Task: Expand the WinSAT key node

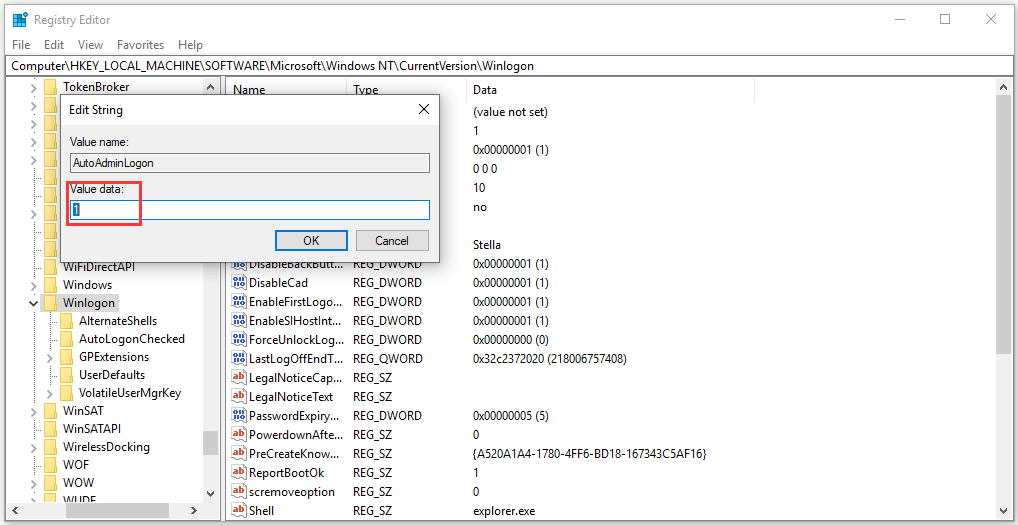Action: 33,411
